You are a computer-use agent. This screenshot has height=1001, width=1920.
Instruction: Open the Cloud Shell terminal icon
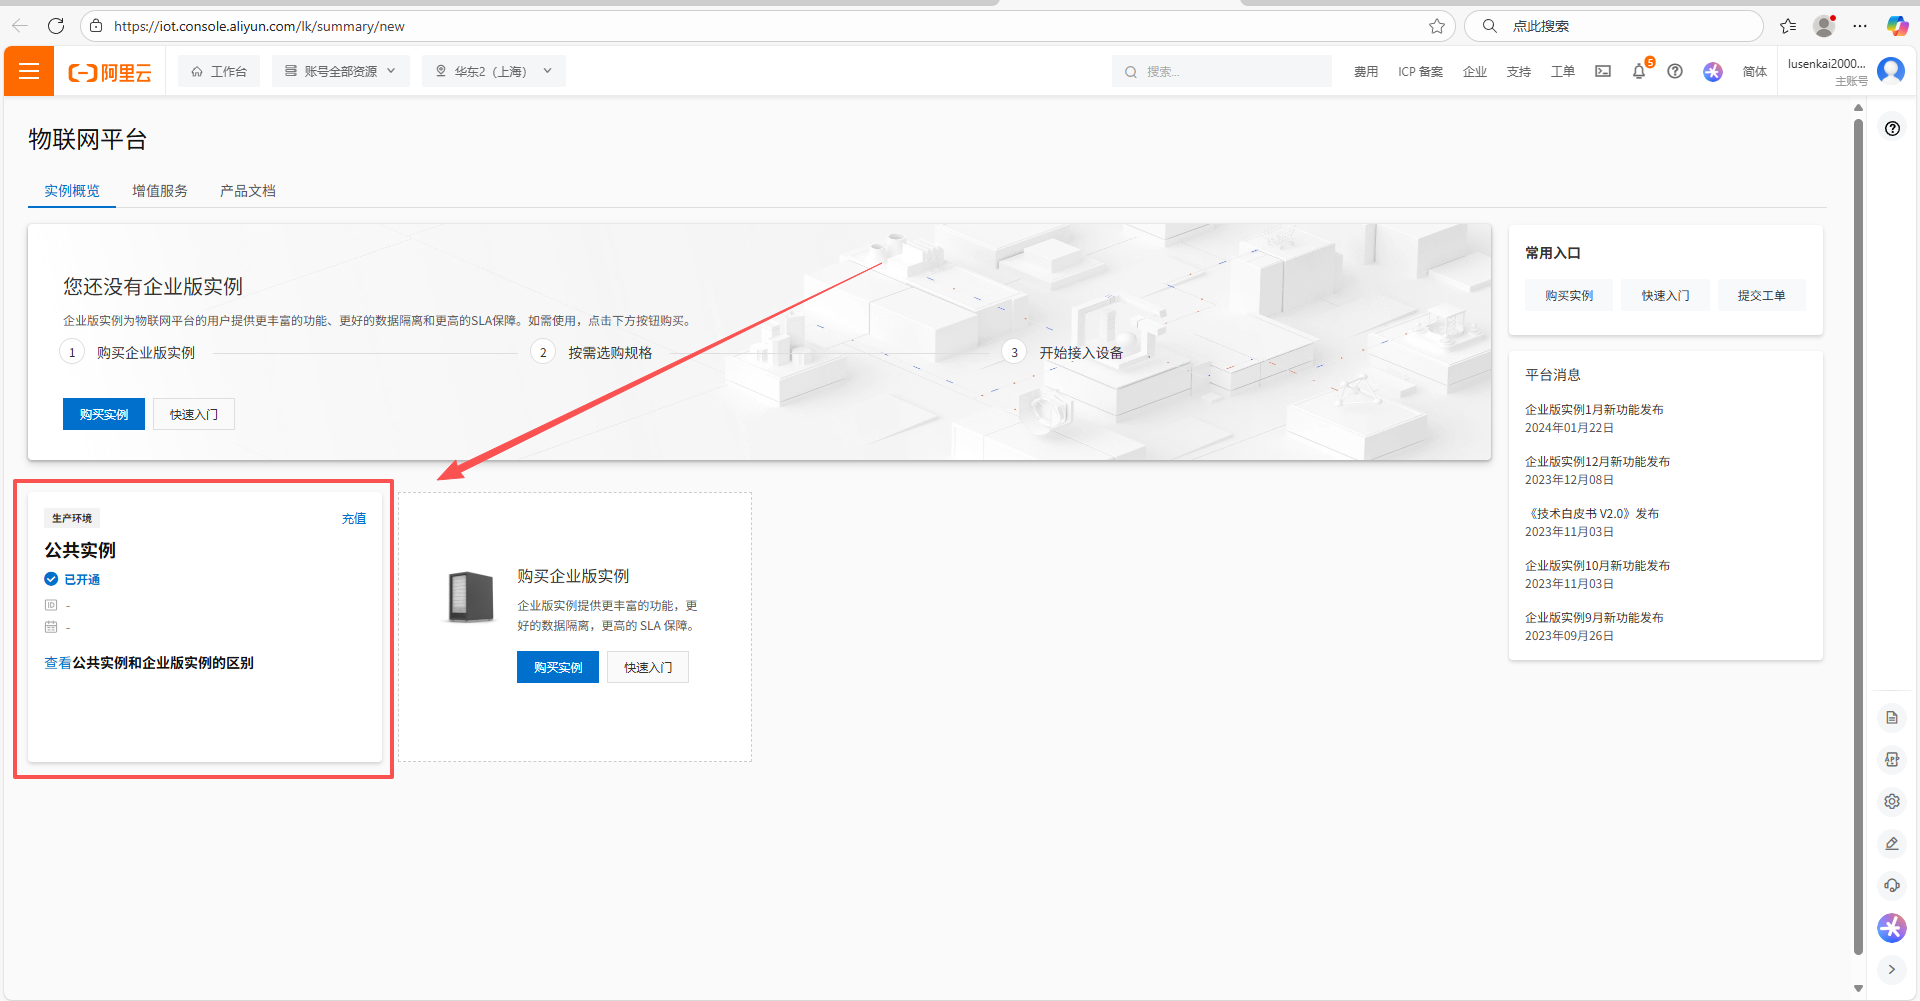1603,72
